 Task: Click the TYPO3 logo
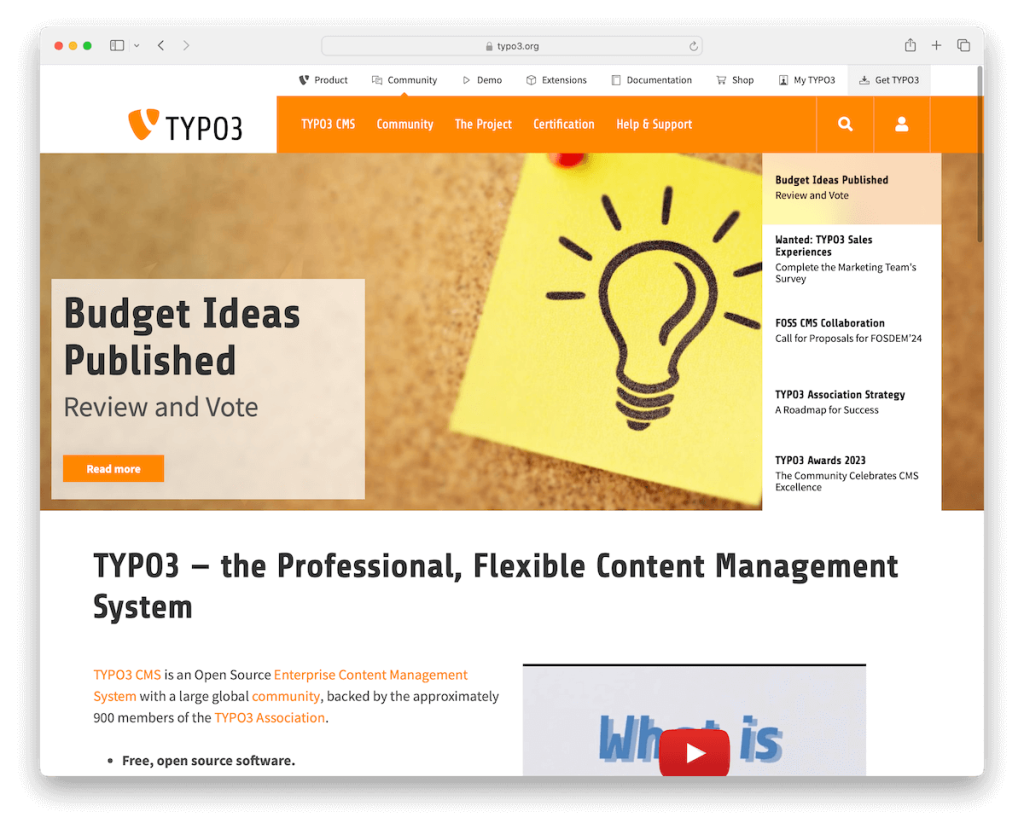pyautogui.click(x=185, y=125)
